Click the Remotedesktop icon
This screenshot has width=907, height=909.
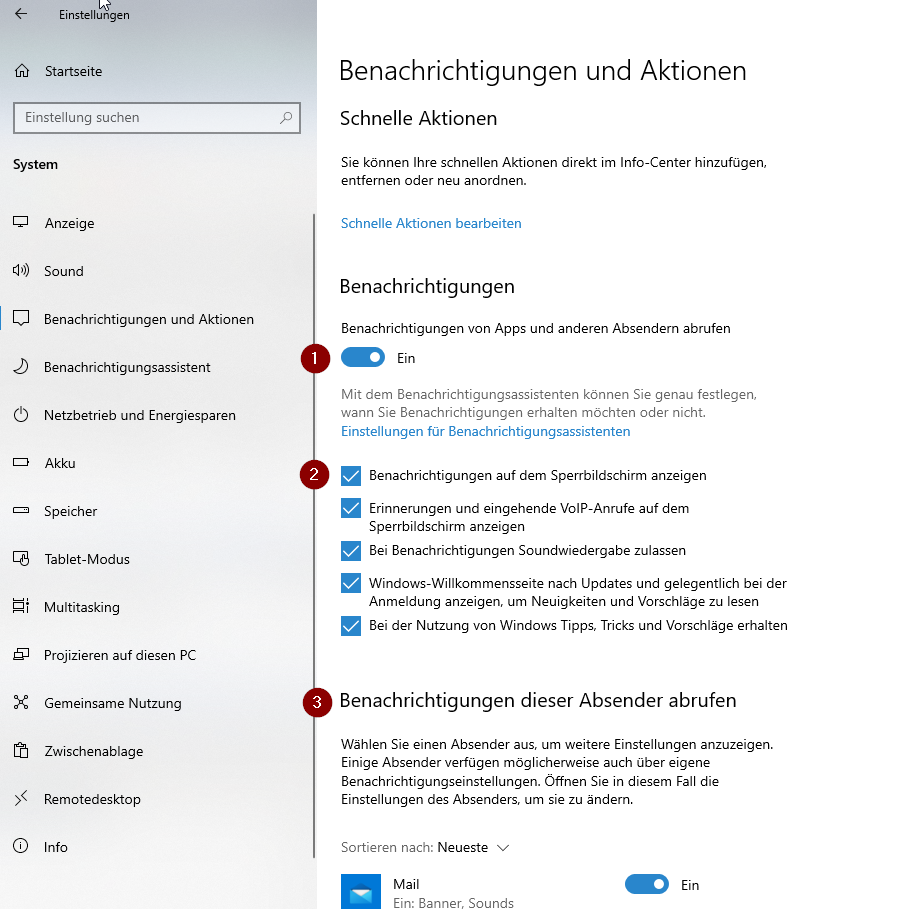coord(21,798)
